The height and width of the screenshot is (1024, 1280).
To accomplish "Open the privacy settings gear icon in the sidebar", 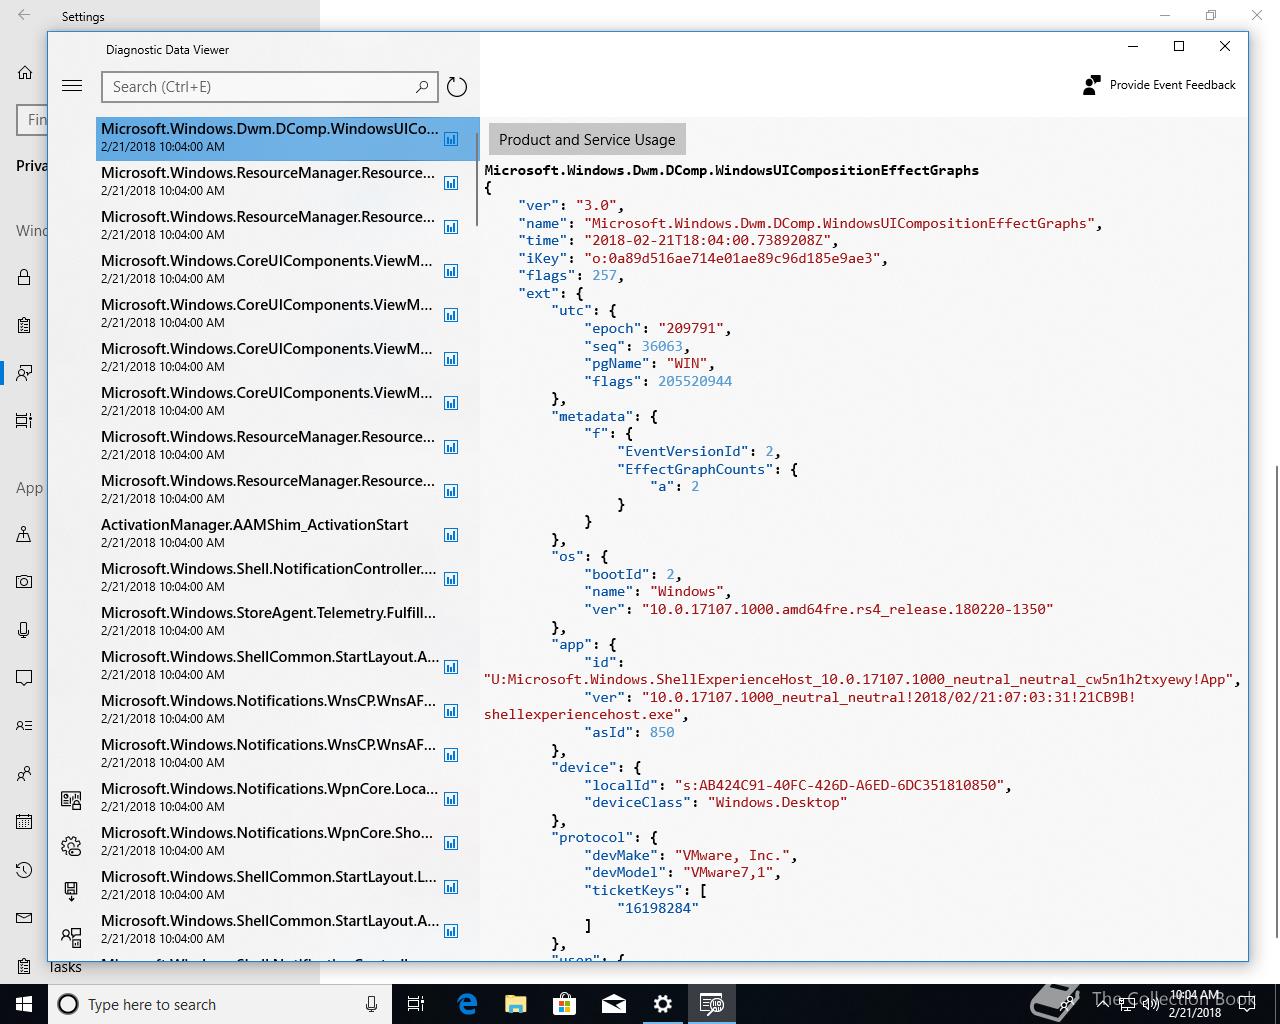I will click(x=71, y=846).
